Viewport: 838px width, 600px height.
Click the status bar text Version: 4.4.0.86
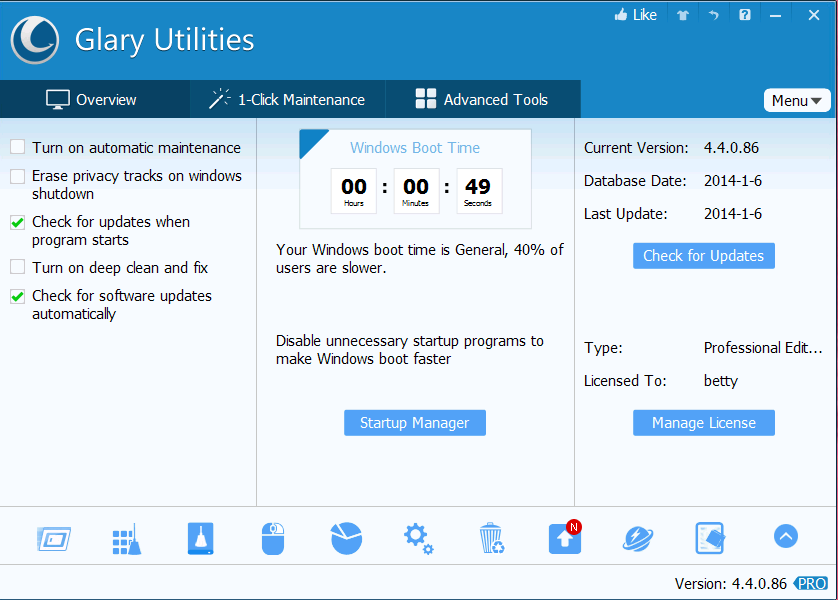coord(731,584)
